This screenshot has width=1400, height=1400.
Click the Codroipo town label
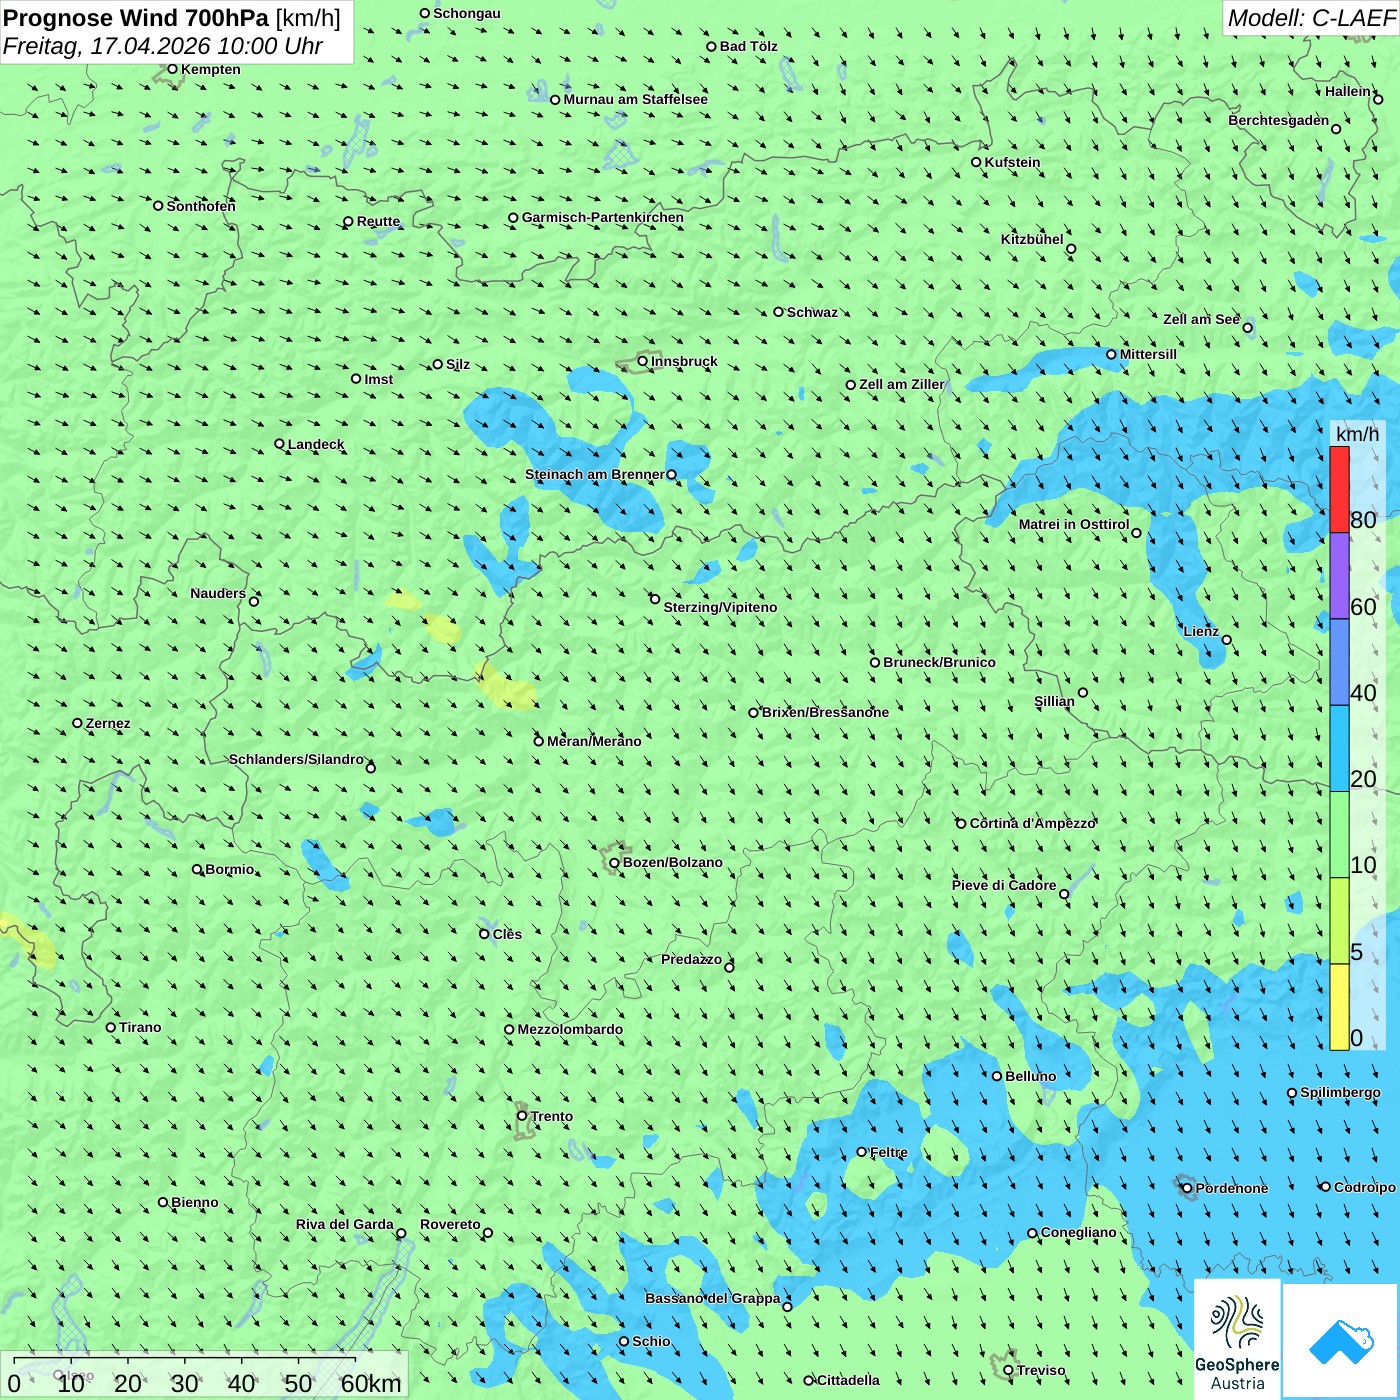(1364, 1187)
